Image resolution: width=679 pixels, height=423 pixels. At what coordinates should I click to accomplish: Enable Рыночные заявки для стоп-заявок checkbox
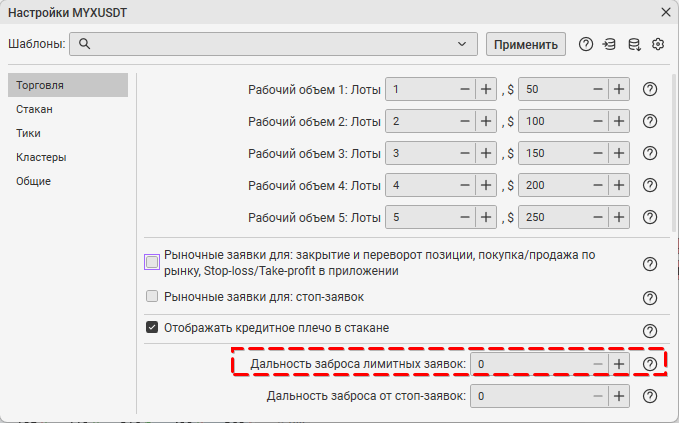(152, 296)
